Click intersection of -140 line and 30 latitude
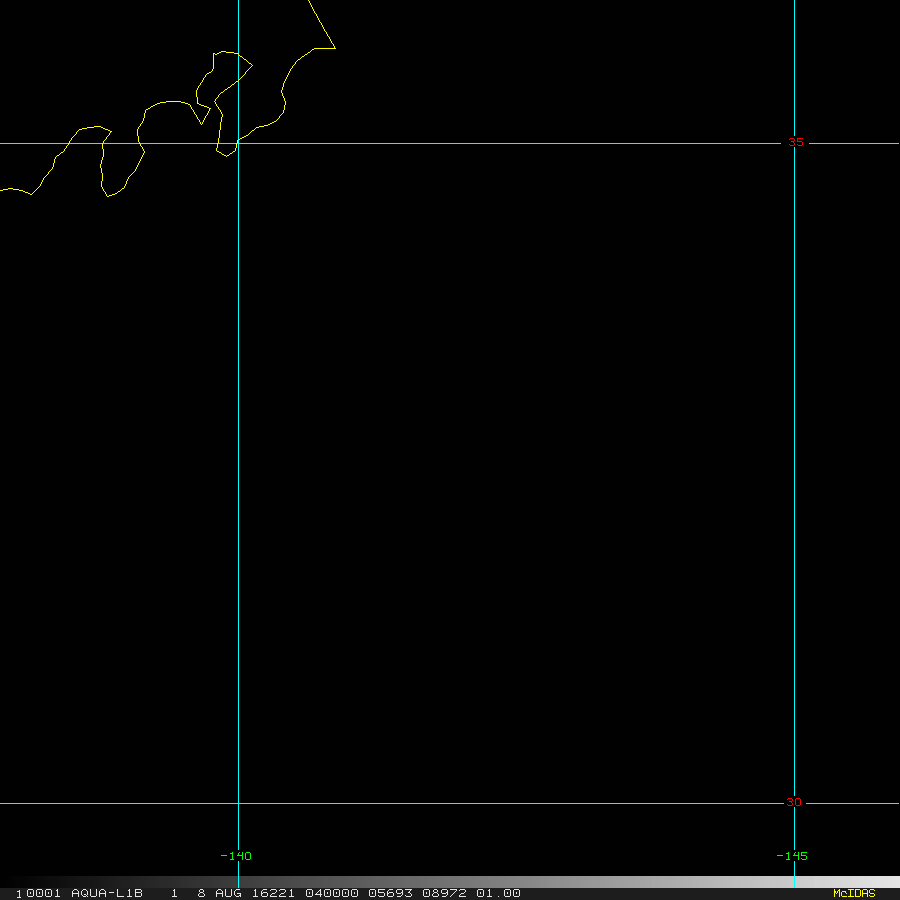900x900 pixels. (x=238, y=803)
